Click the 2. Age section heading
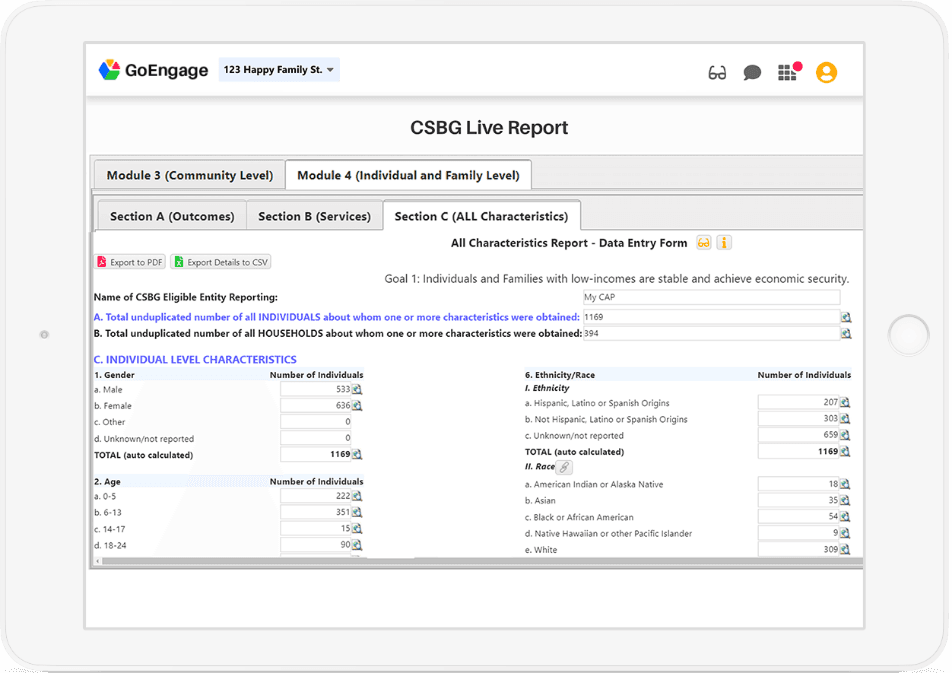 pyautogui.click(x=107, y=482)
